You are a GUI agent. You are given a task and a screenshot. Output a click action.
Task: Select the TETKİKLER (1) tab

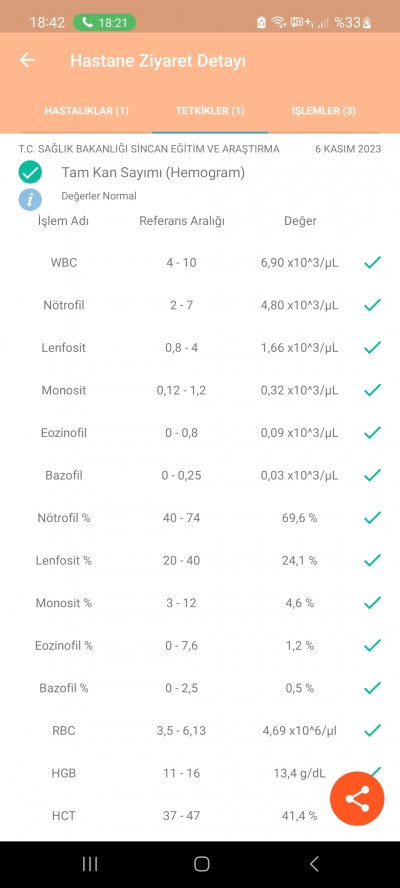pos(210,110)
